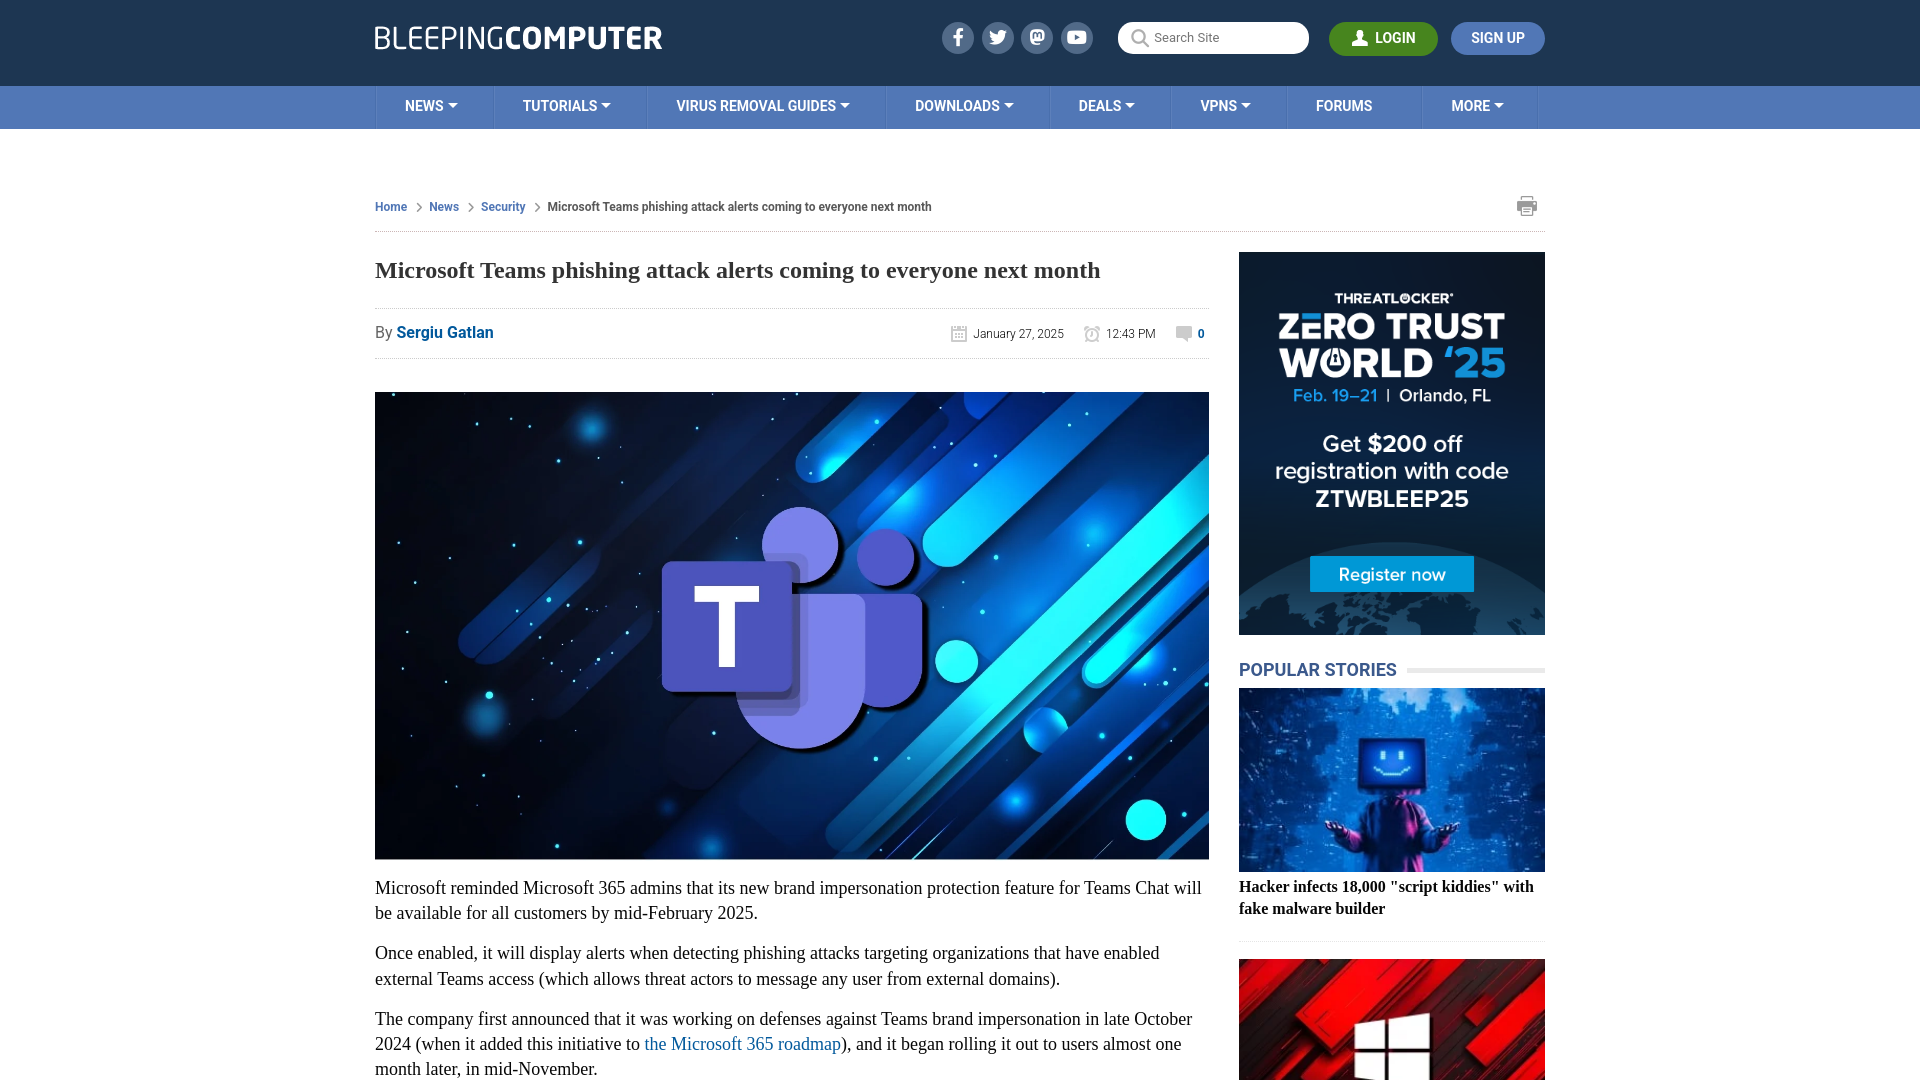Viewport: 1920px width, 1080px height.
Task: Navigate to News breadcrumb link
Action: [444, 206]
